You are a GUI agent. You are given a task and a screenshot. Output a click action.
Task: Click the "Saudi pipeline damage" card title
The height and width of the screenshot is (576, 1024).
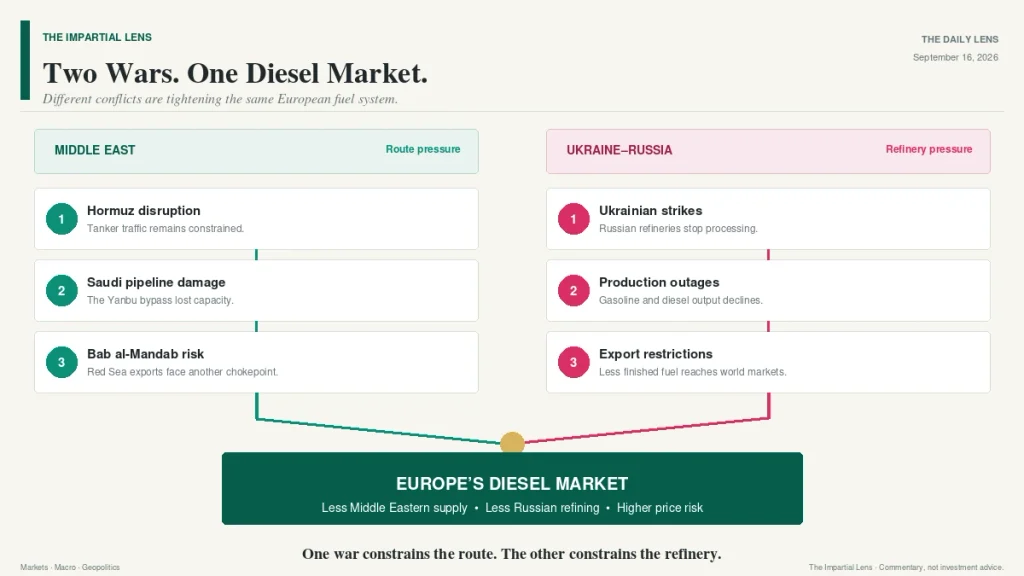(x=156, y=283)
